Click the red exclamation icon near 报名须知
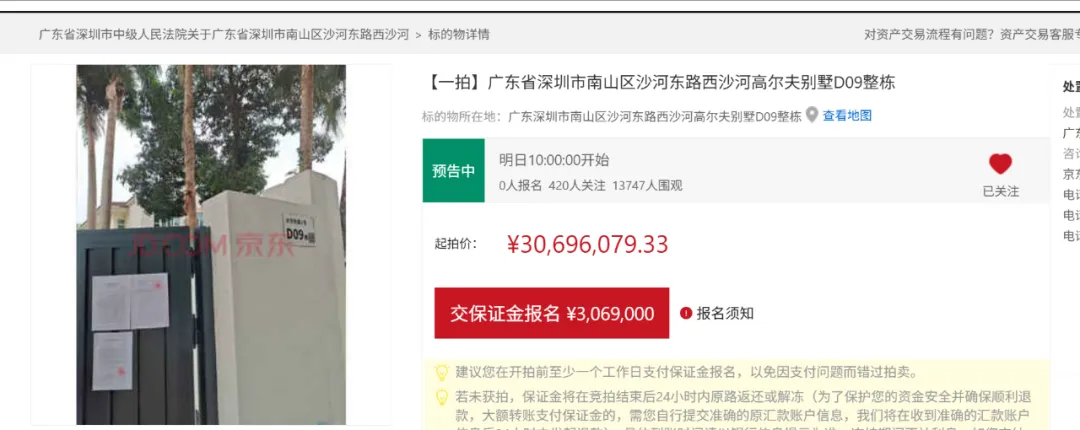The image size is (1080, 430). 685,313
